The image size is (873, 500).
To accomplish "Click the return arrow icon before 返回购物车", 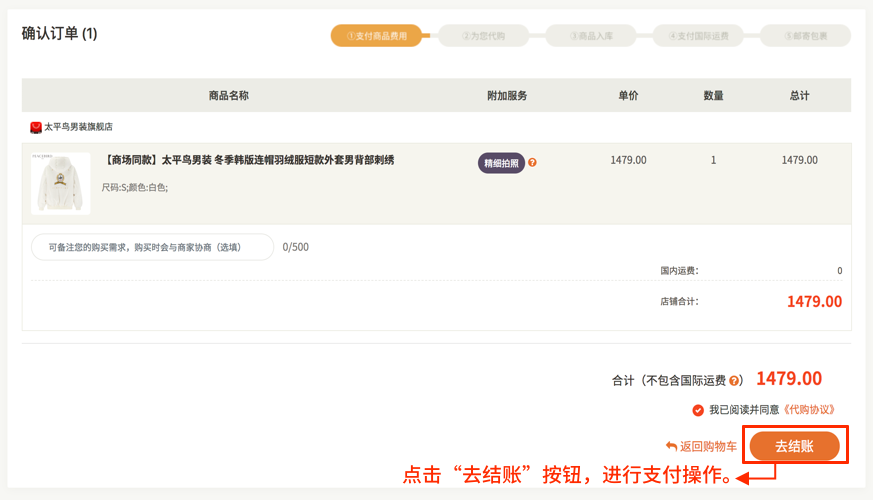I will click(x=671, y=446).
